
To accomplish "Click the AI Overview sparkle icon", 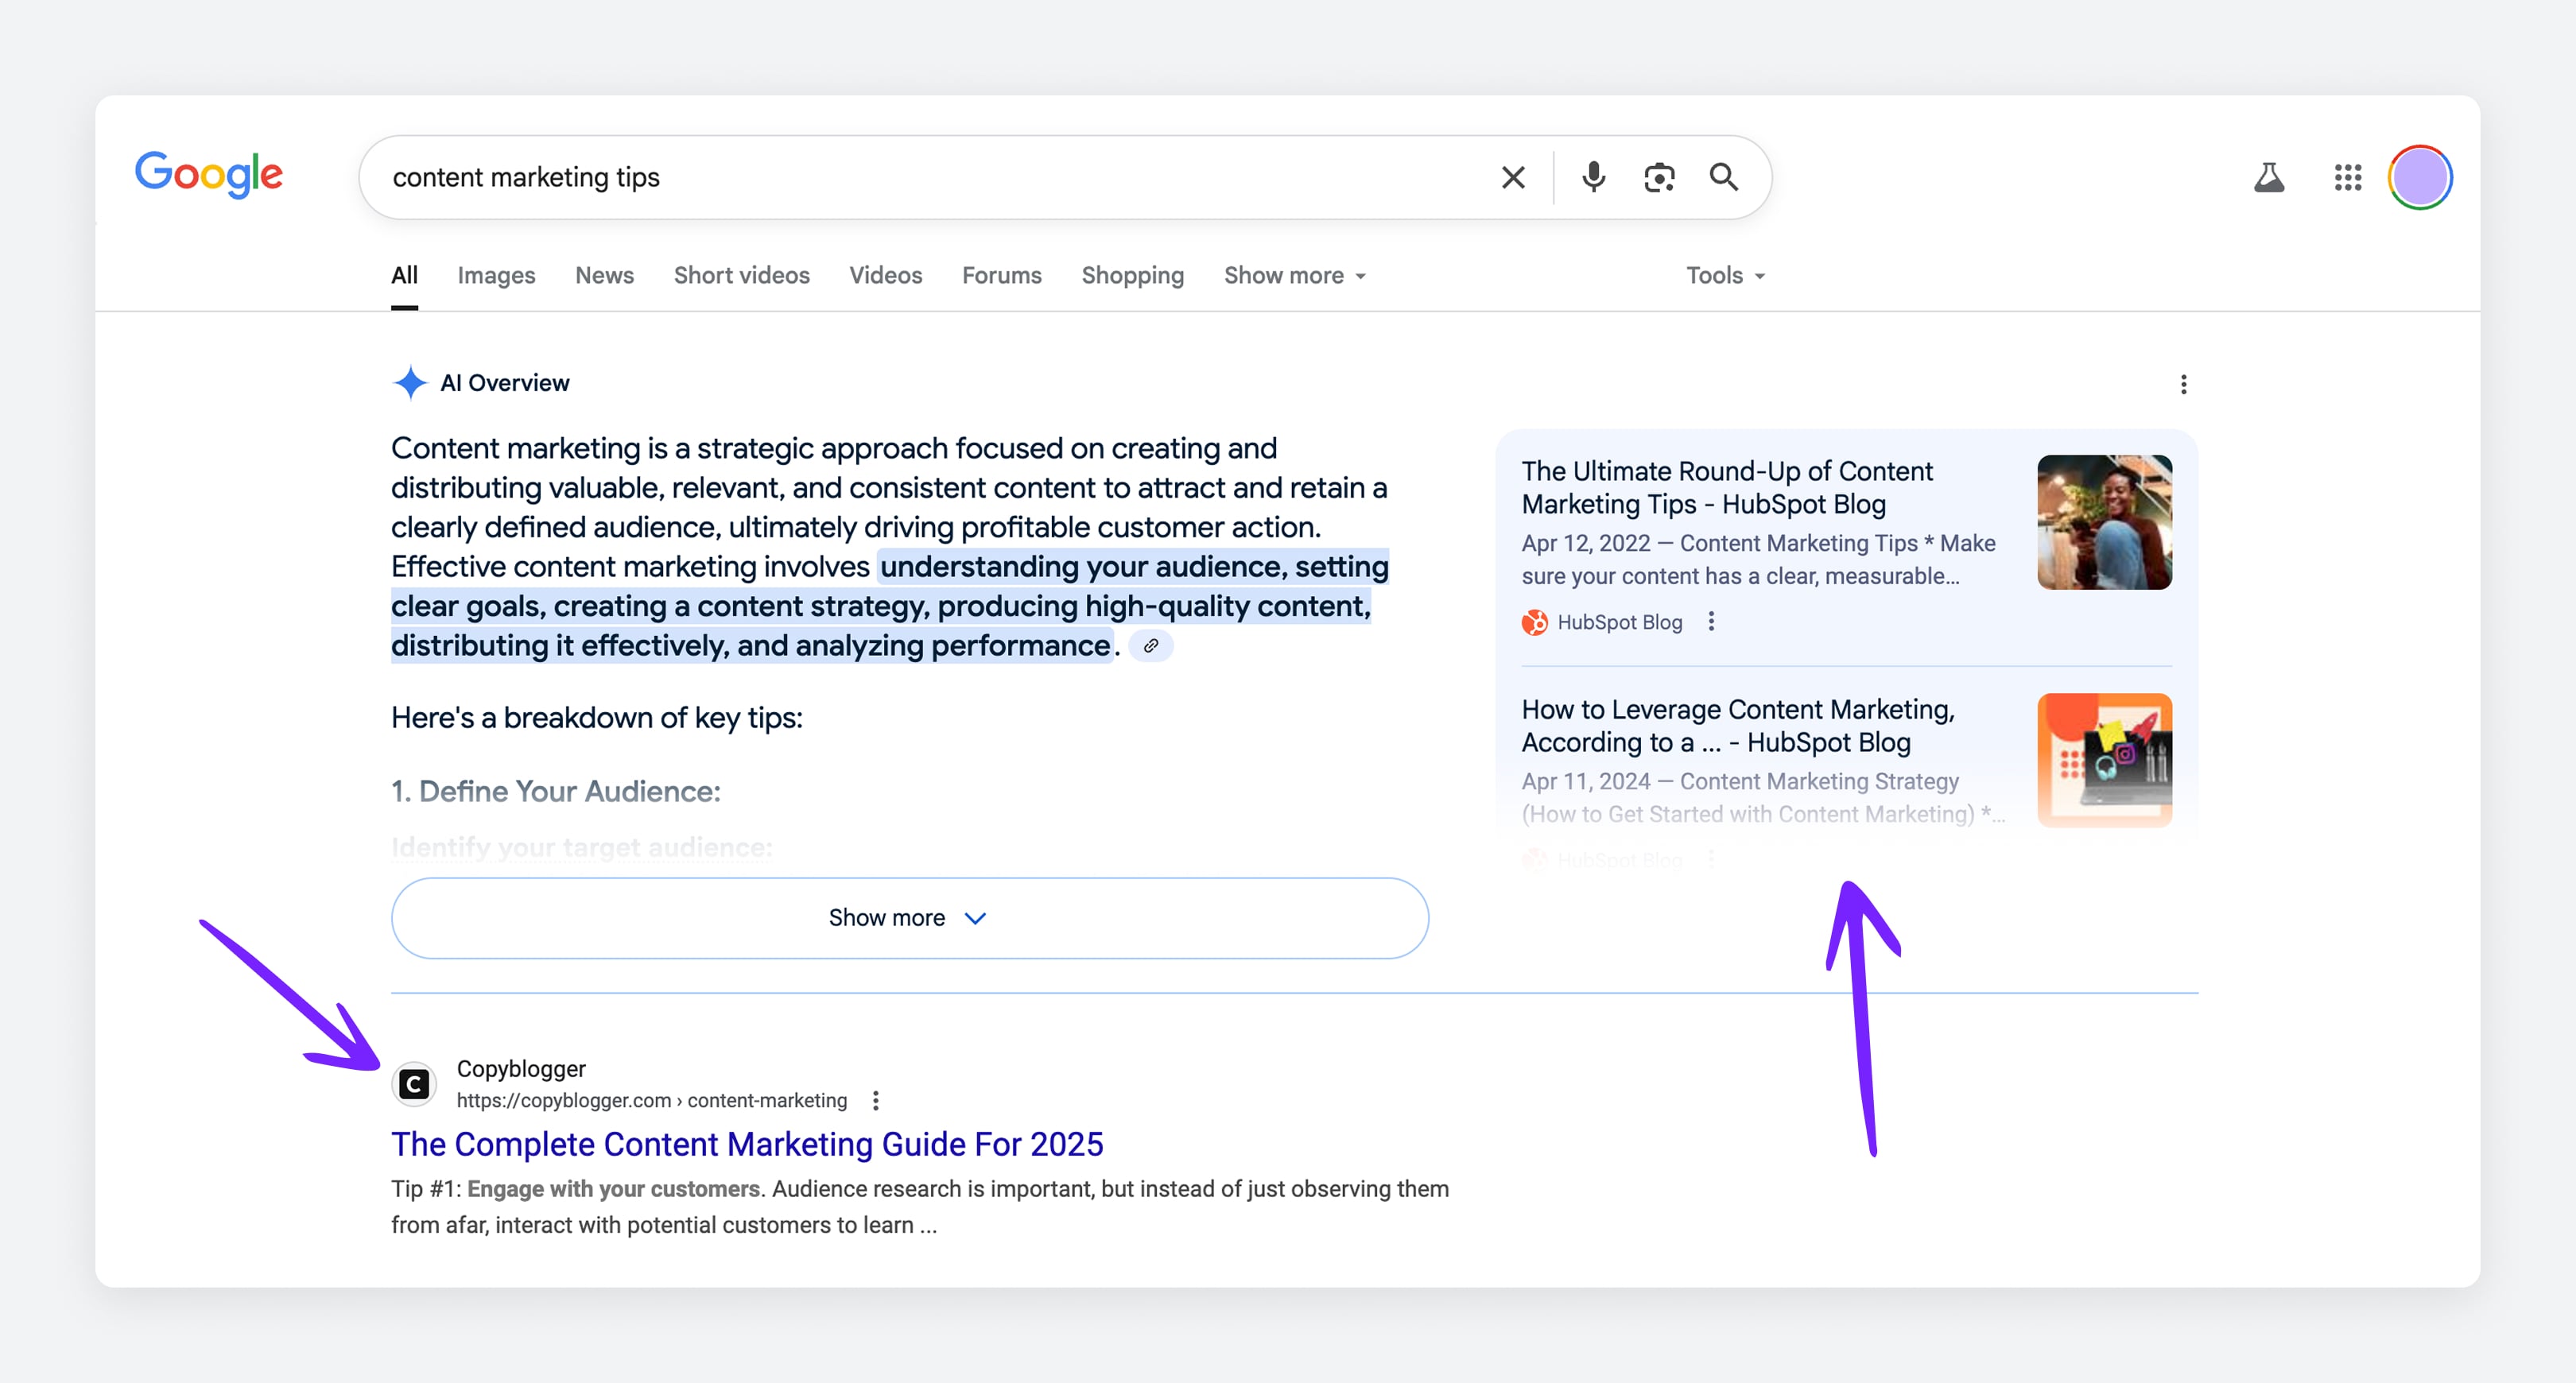I will 410,383.
